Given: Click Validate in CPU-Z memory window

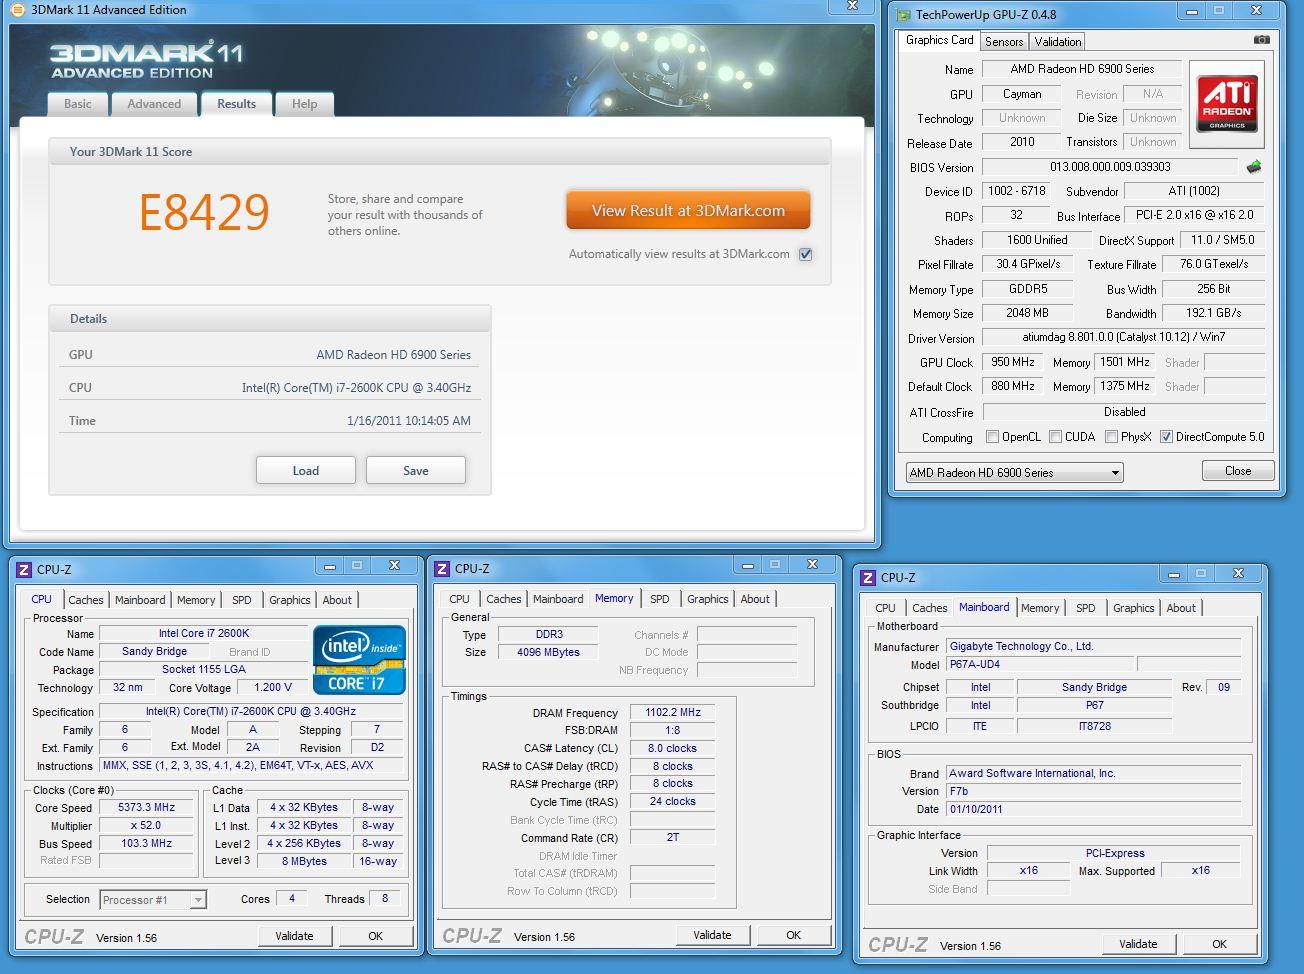Looking at the screenshot, I should [x=712, y=935].
